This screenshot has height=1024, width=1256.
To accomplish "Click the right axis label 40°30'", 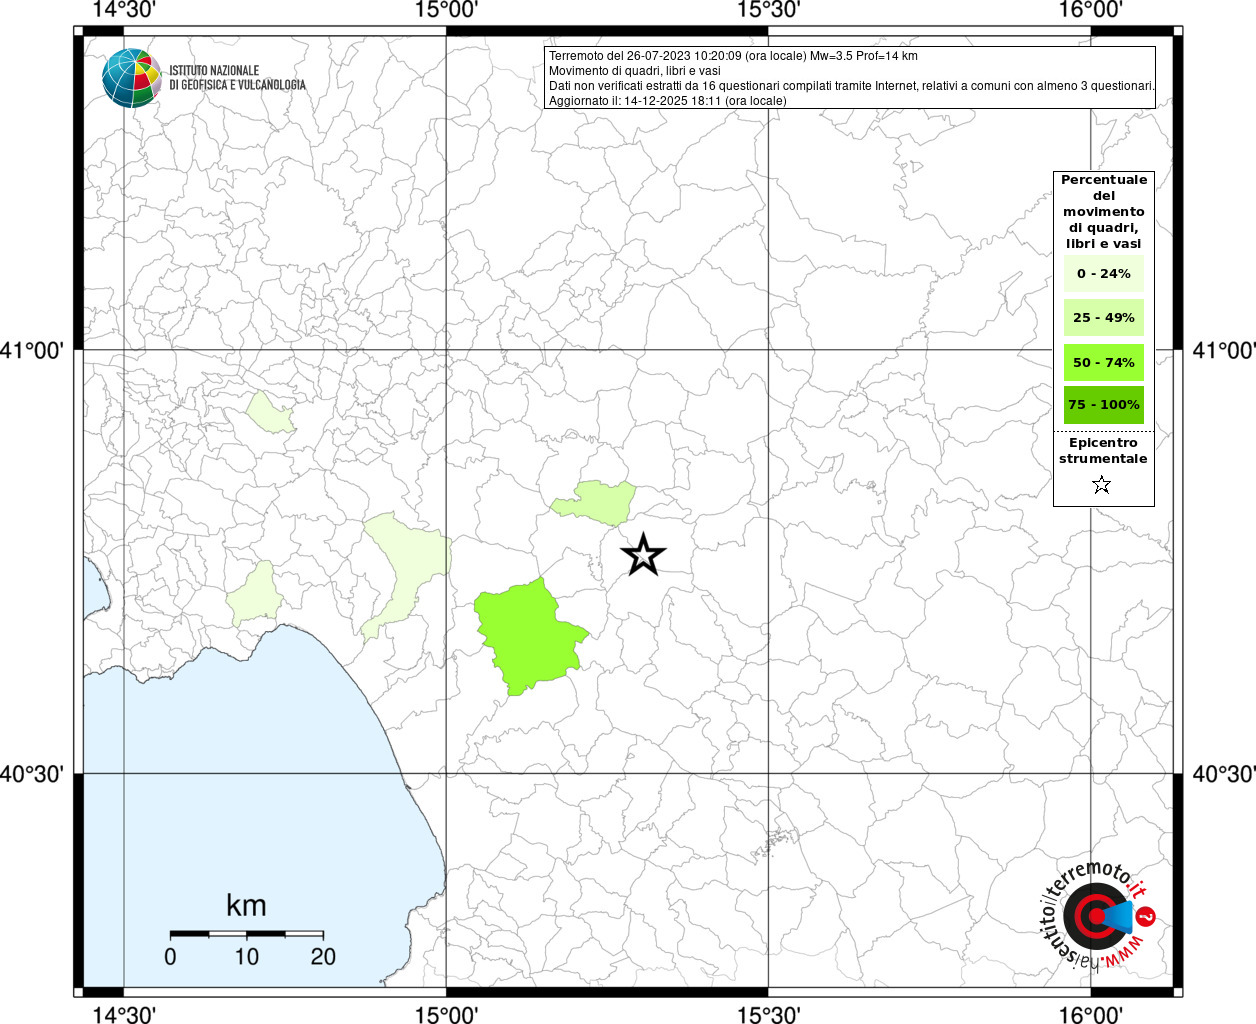I will [x=1224, y=774].
